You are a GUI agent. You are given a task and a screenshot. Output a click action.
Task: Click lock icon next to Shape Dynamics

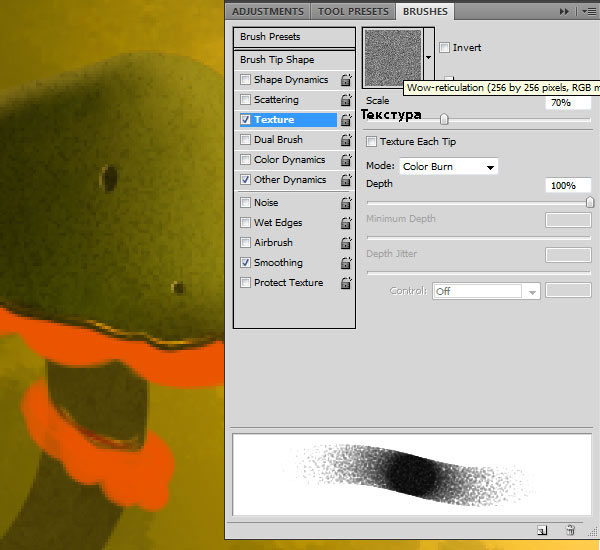[x=346, y=80]
